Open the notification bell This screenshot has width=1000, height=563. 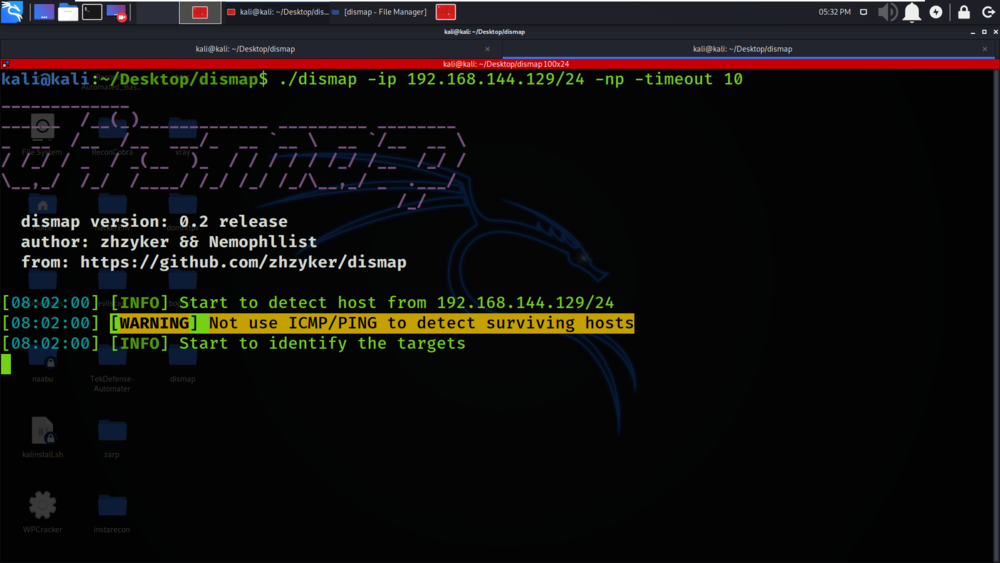pyautogui.click(x=912, y=12)
